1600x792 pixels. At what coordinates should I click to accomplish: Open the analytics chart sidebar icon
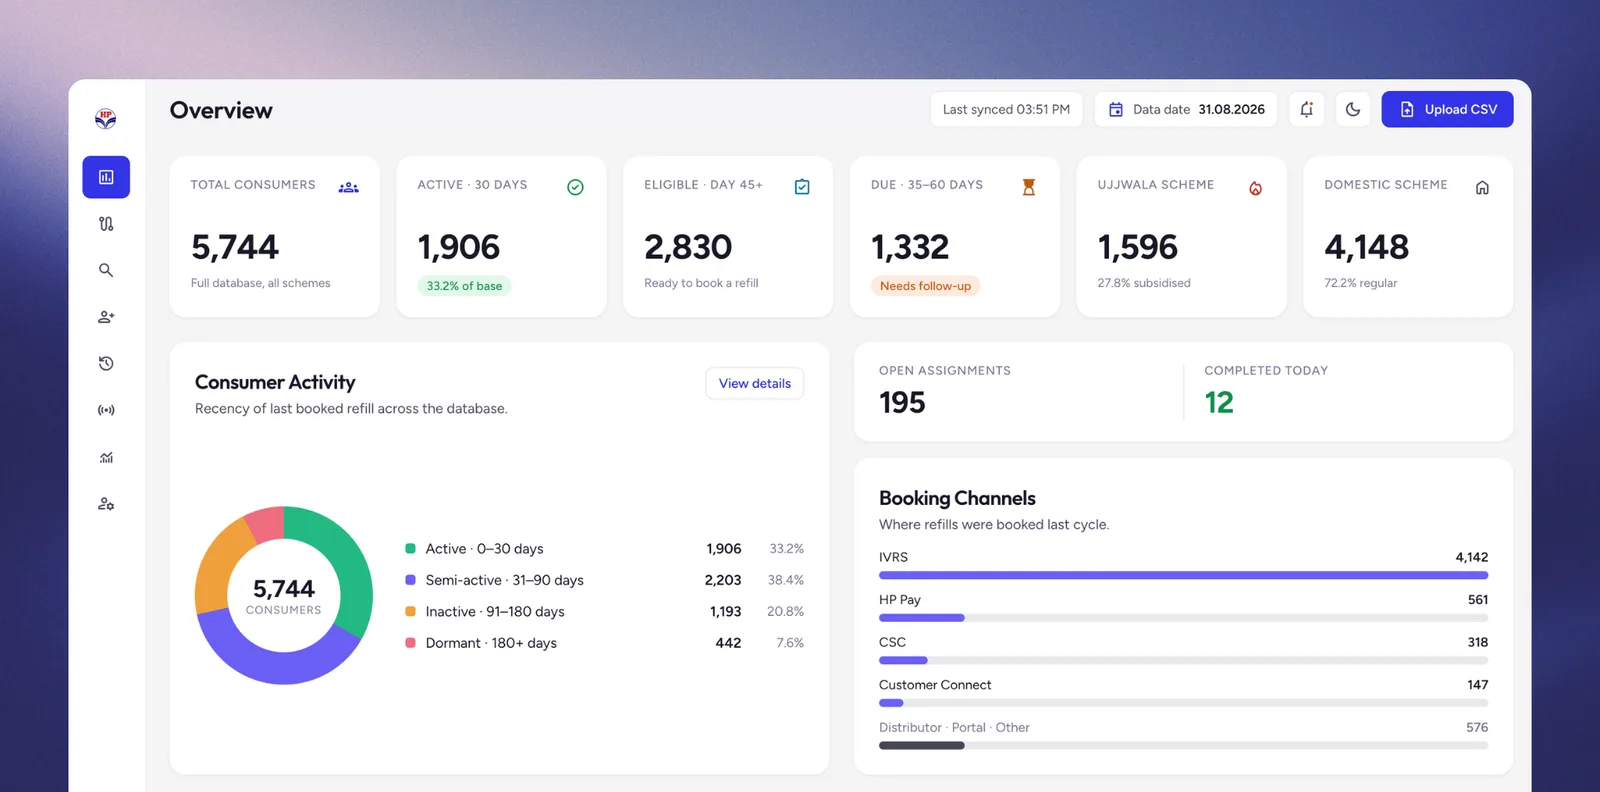coord(106,457)
